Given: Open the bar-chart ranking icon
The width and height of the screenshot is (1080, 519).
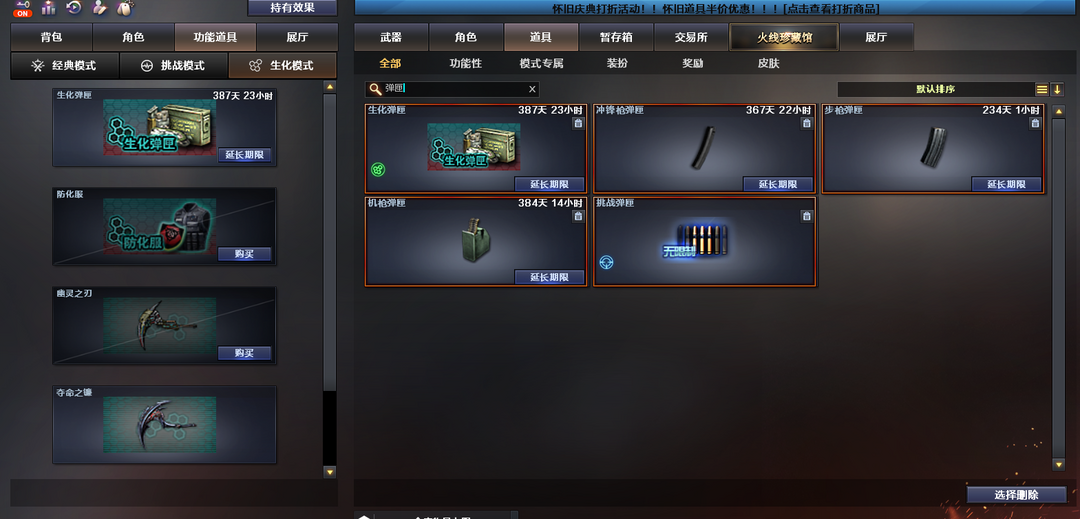Looking at the screenshot, I should (x=48, y=8).
